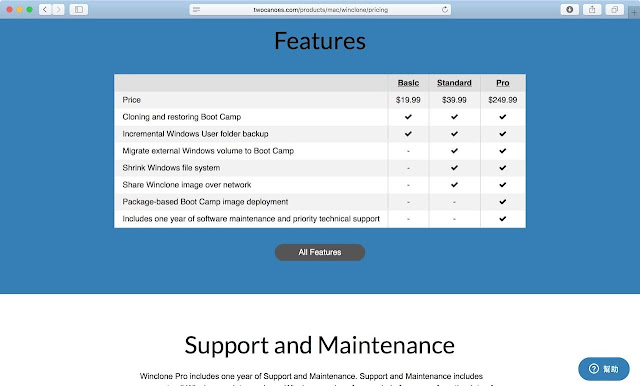Click the reader view icon in address bar
Viewport: 640px width, 386px height.
tap(196, 9)
